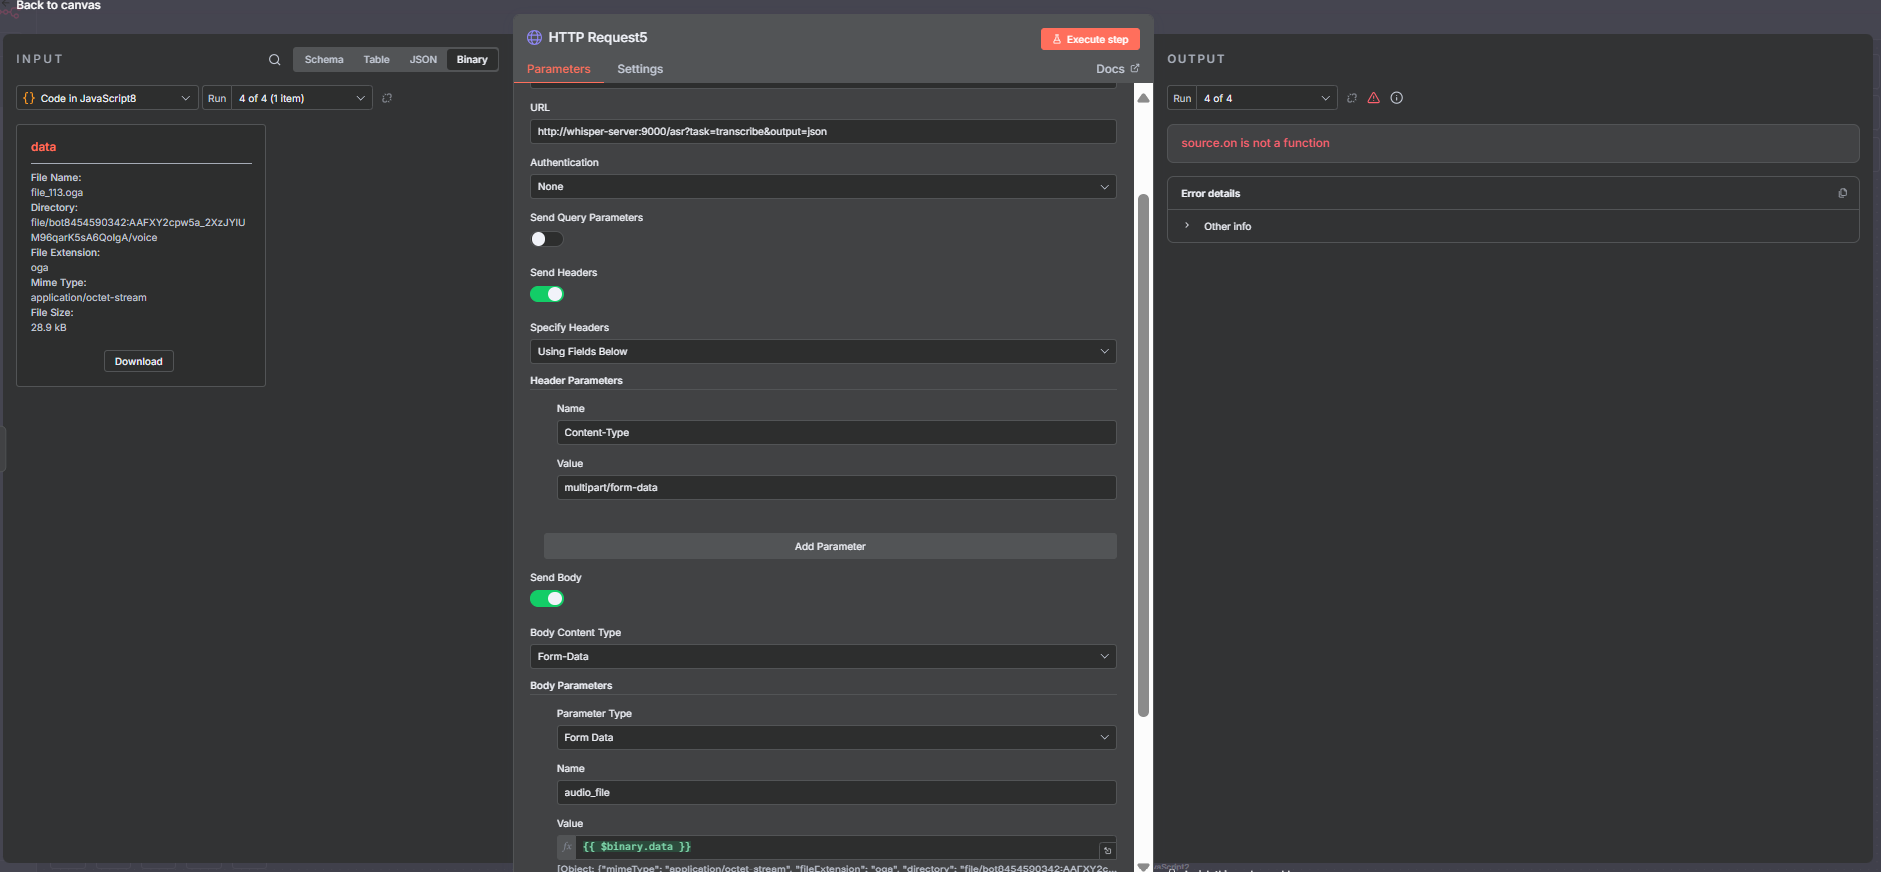Enable Send Query Parameters toggle
This screenshot has height=872, width=1881.
547,239
